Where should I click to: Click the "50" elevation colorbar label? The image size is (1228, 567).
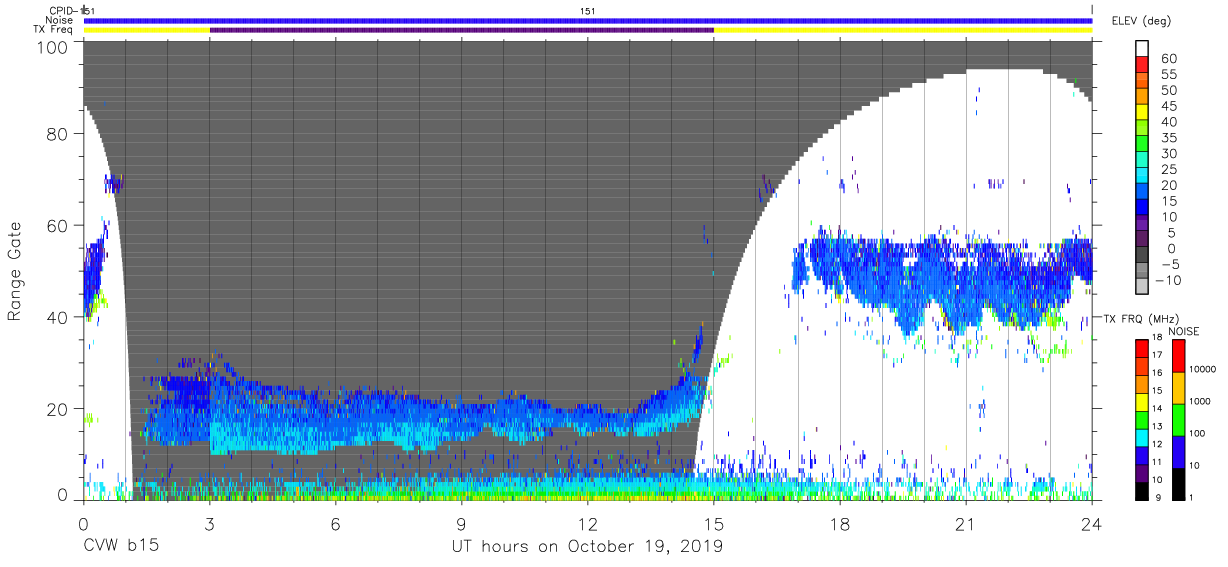coord(1169,91)
